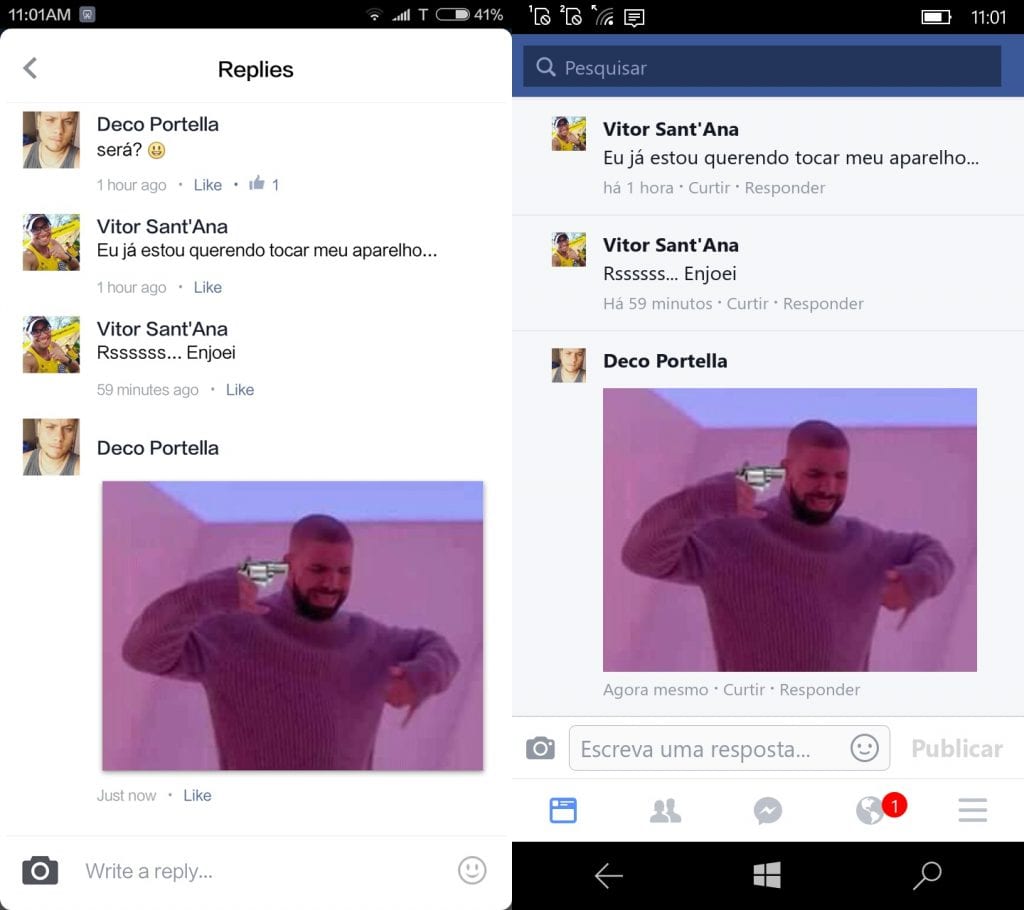Open Deco Portella avatar in right phone

pyautogui.click(x=568, y=365)
